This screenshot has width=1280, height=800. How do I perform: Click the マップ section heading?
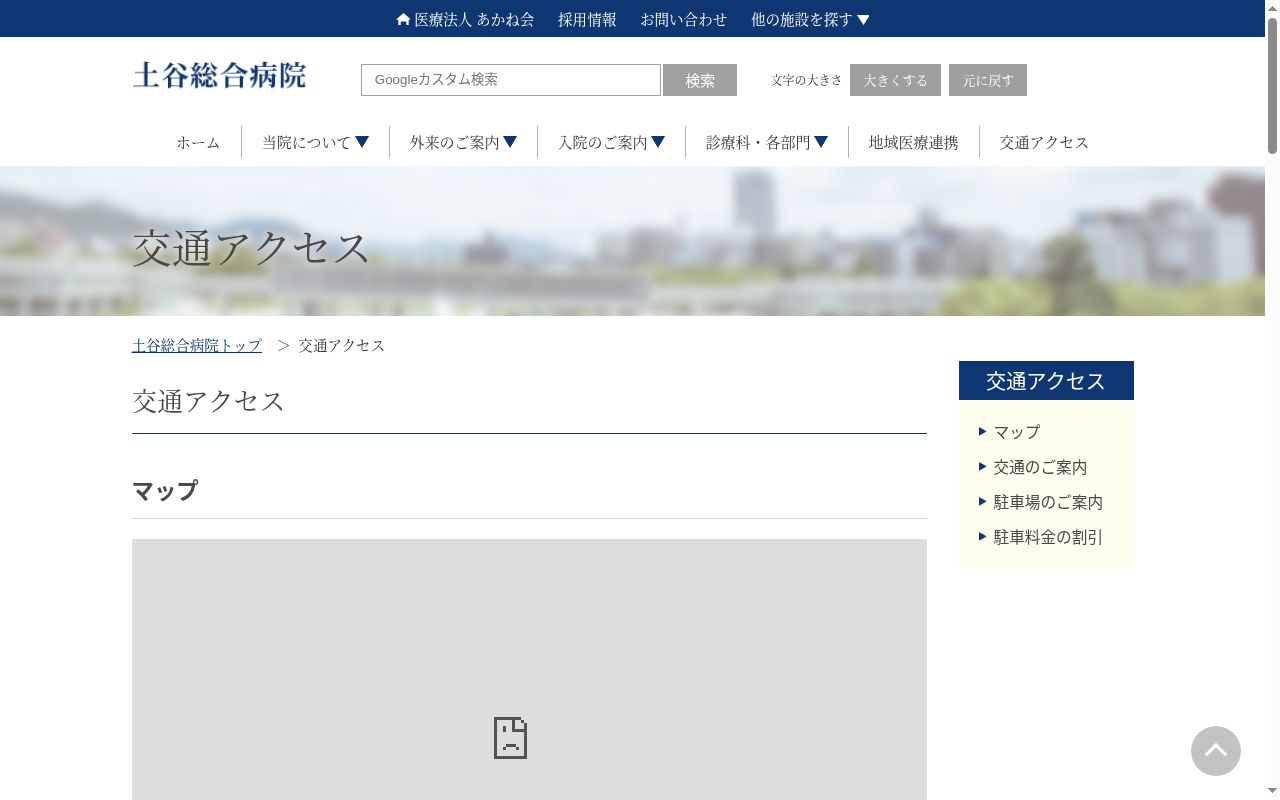165,491
